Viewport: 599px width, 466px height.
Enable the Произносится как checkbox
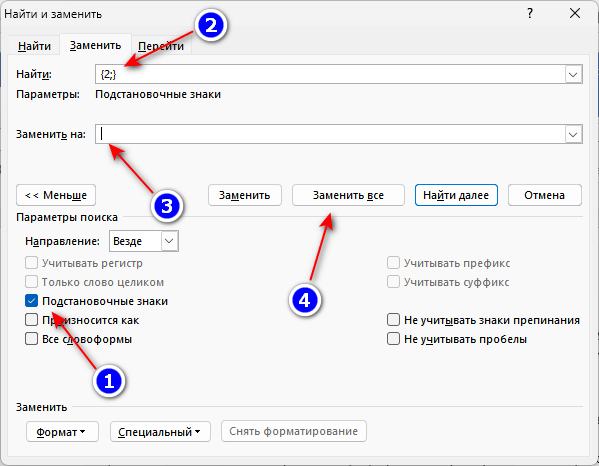tap(31, 320)
